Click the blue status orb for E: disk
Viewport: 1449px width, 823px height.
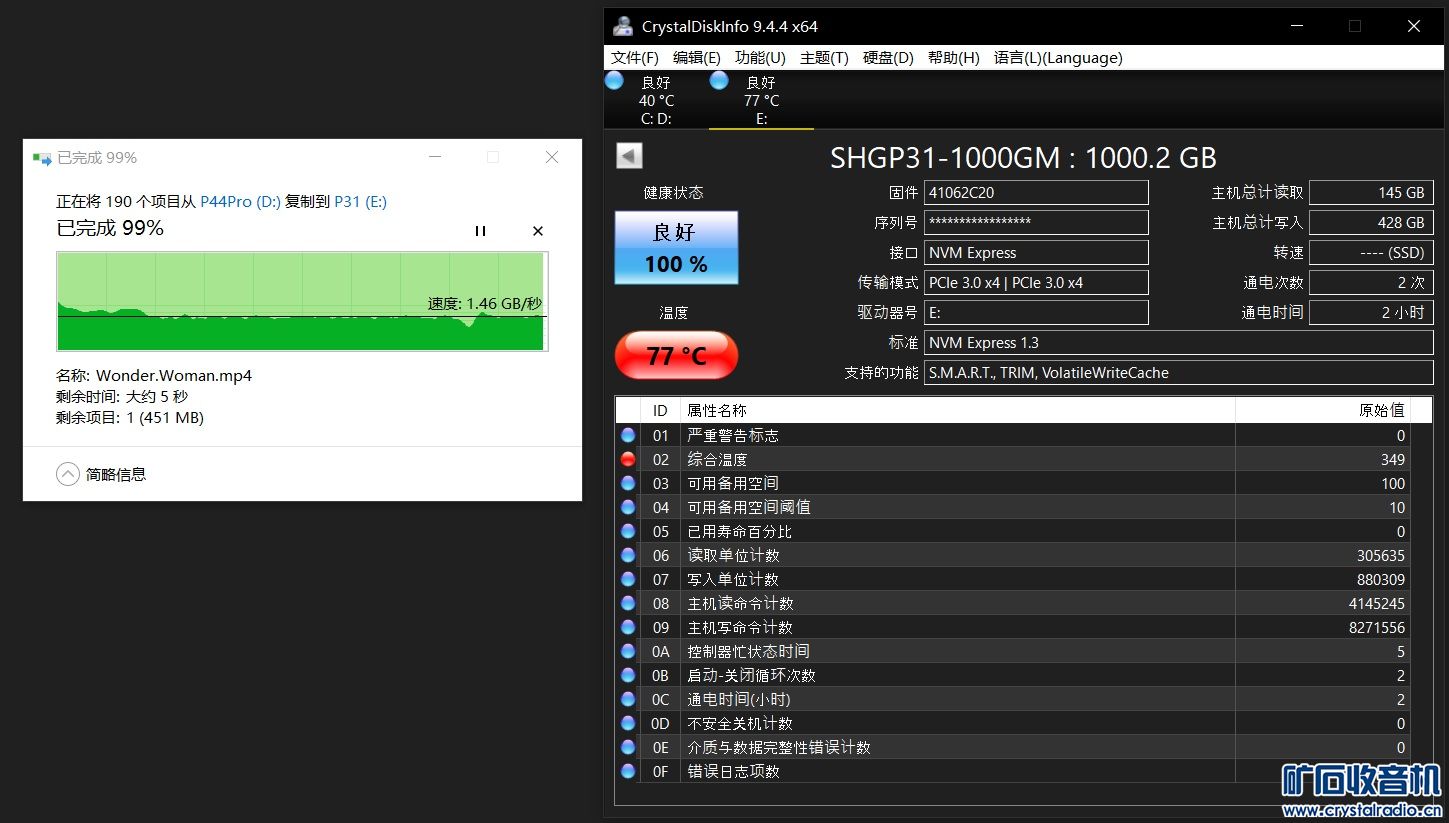point(719,80)
